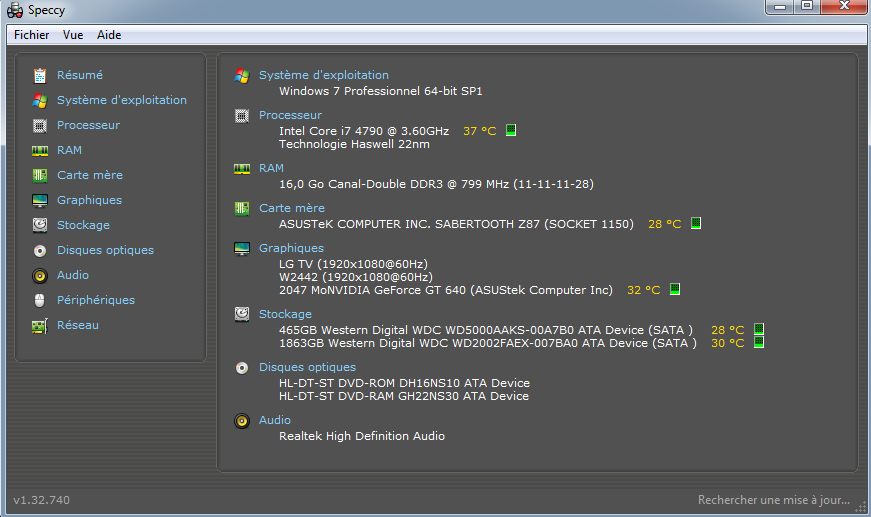
Task: Click the Processeur chip icon in sidebar
Action: (40, 125)
